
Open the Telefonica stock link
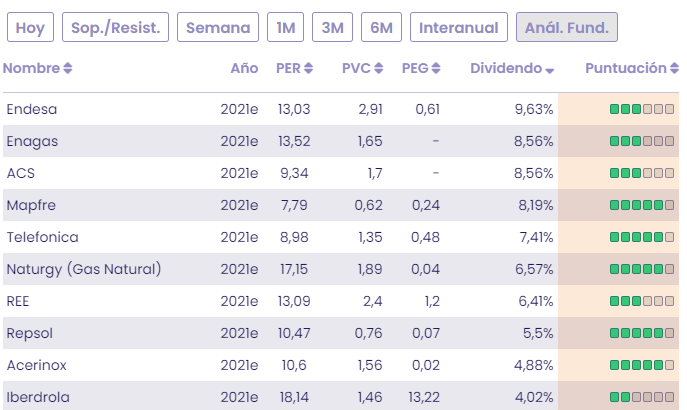click(42, 237)
